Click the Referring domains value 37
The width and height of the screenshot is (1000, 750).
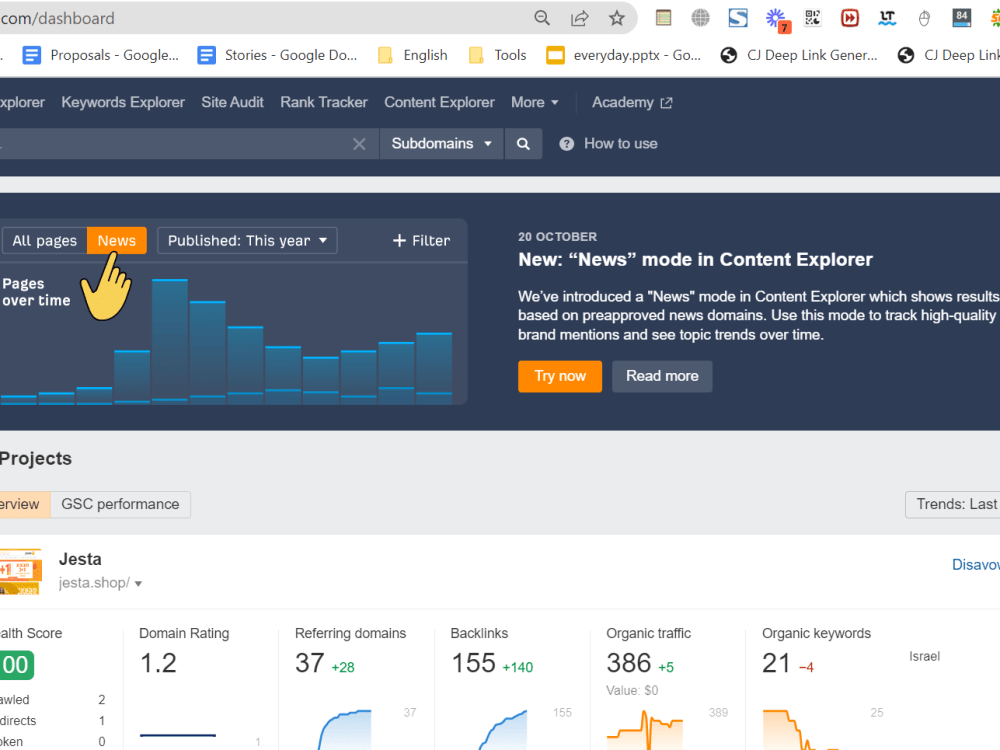pos(309,663)
